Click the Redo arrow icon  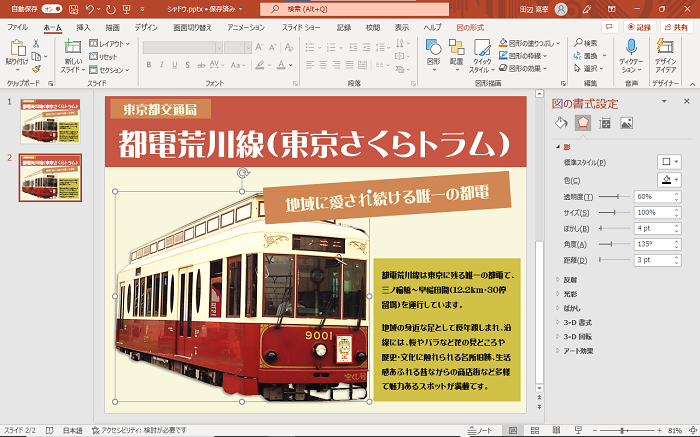[111, 9]
